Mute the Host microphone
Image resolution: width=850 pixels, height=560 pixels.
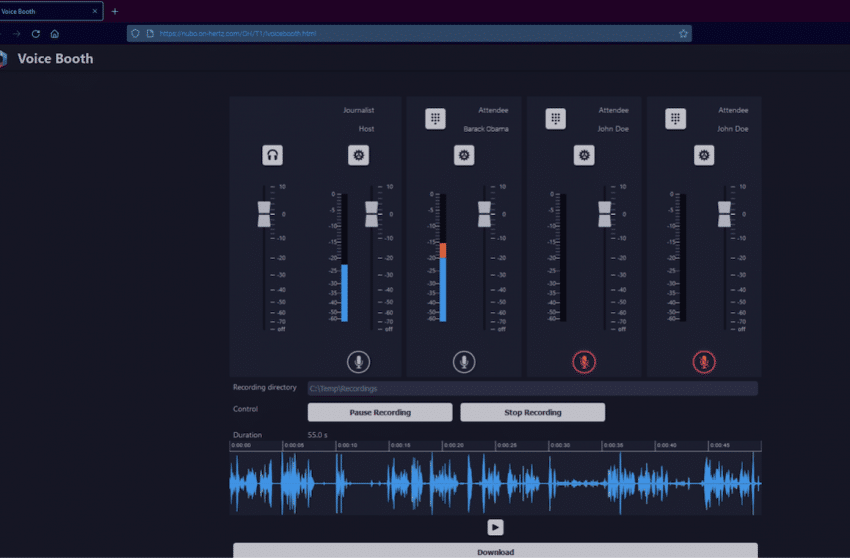pyautogui.click(x=358, y=362)
